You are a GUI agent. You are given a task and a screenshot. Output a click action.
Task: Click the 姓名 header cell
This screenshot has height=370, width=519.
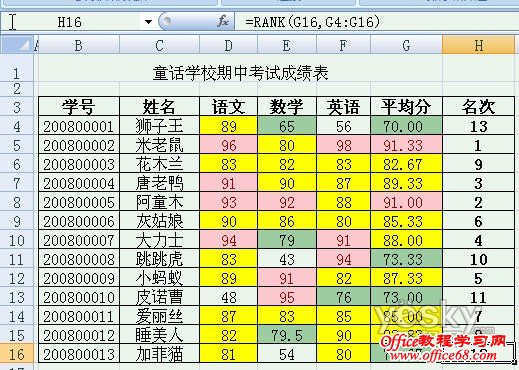159,107
